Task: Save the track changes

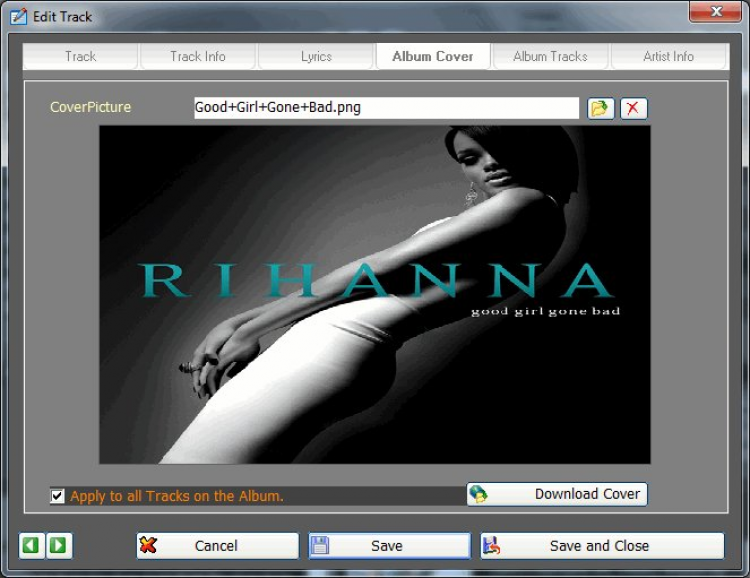Action: pyautogui.click(x=389, y=546)
